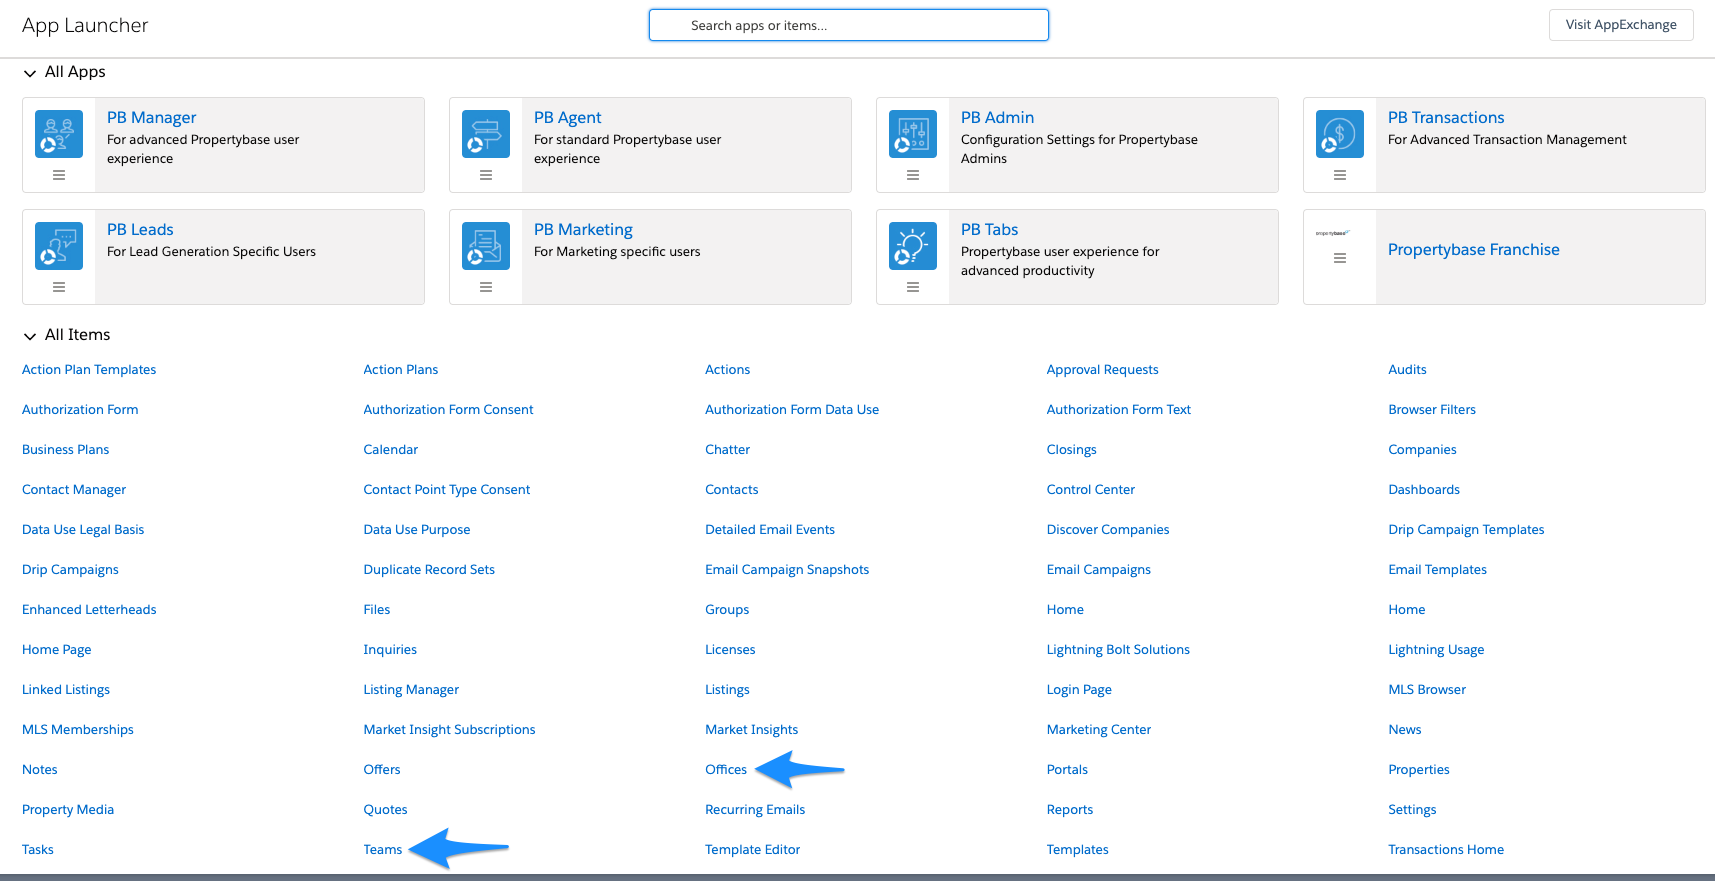
Task: Open the Listing Manager item
Action: click(x=411, y=689)
